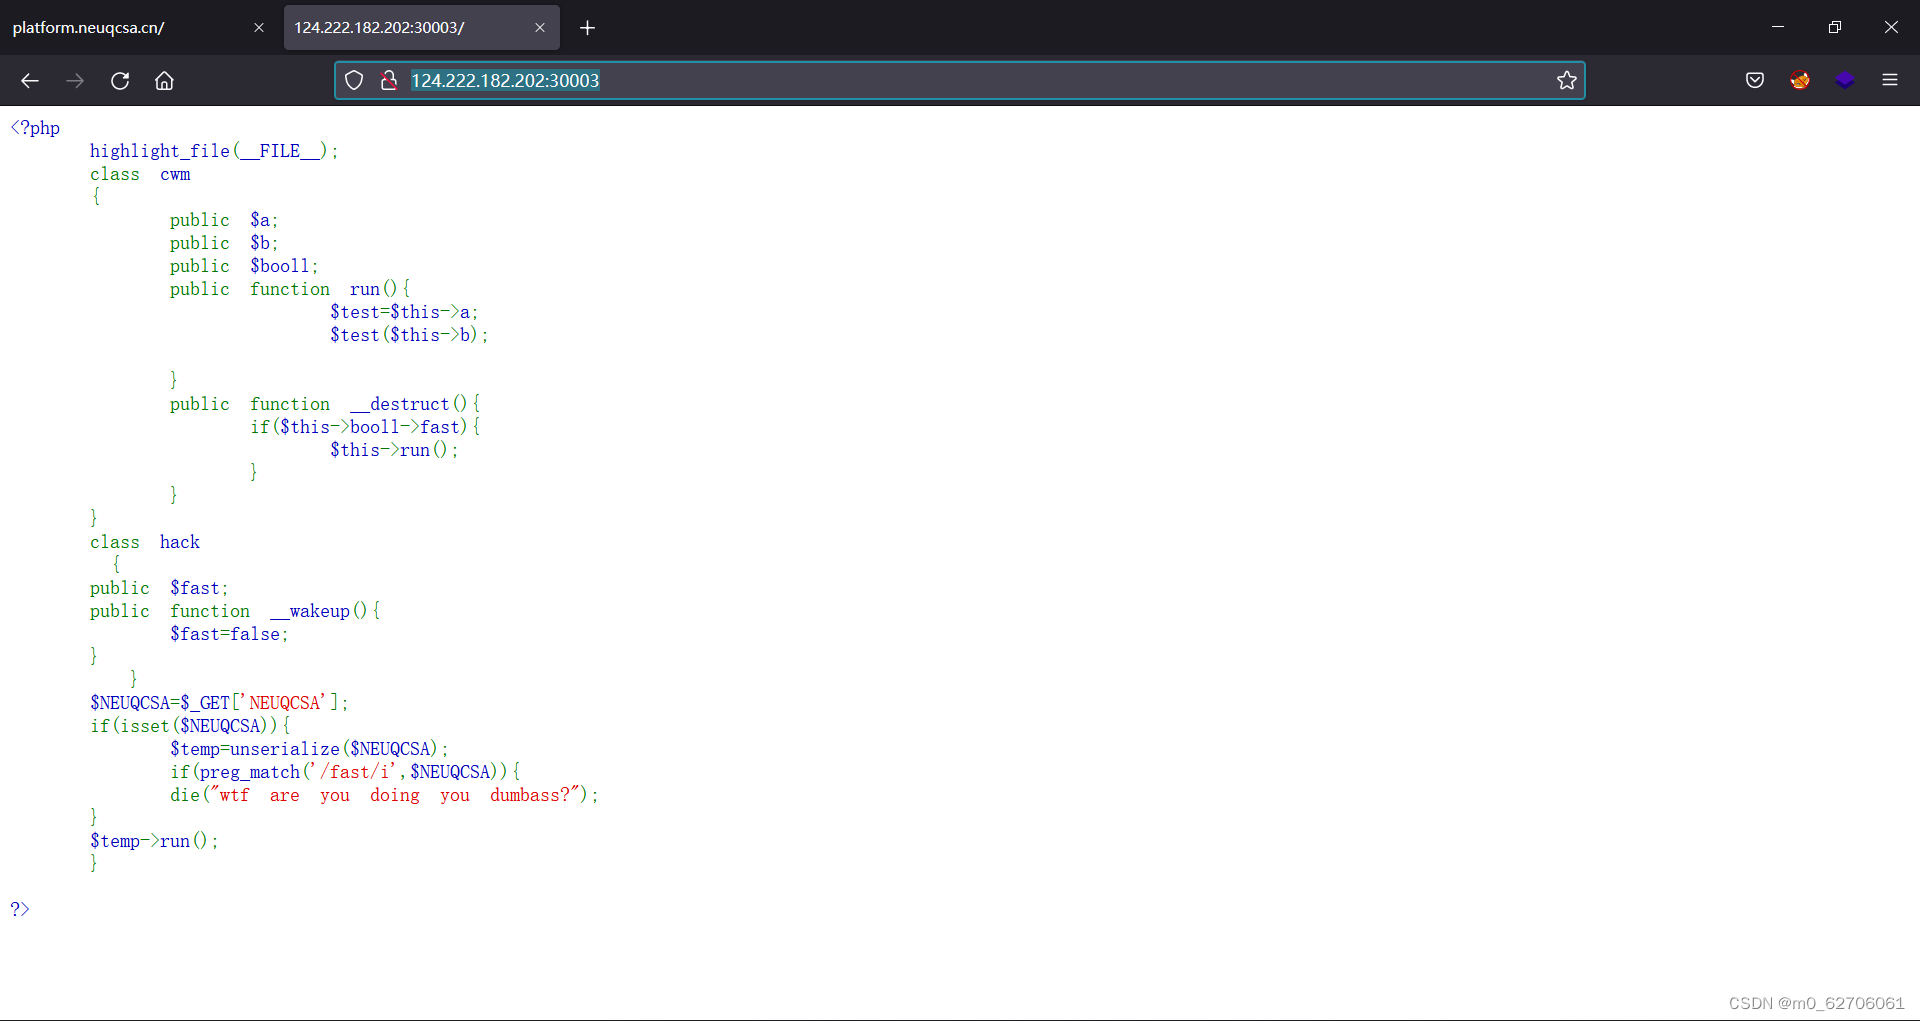This screenshot has height=1021, width=1920.
Task: Click the "if($this->booll->fast){" line
Action: tap(365, 427)
